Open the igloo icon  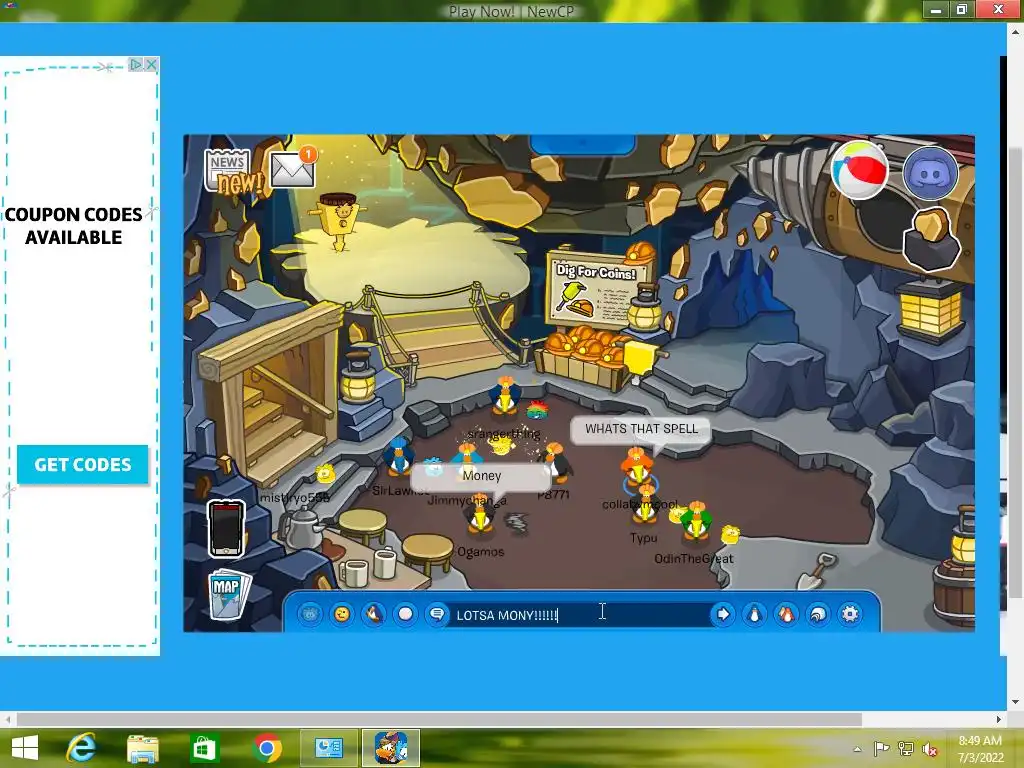coord(818,615)
